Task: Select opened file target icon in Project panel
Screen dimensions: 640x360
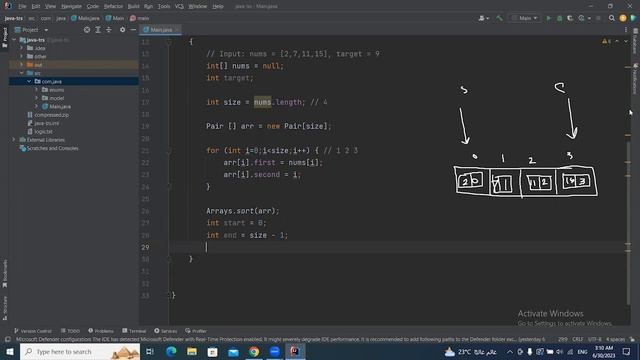Action: click(x=87, y=30)
